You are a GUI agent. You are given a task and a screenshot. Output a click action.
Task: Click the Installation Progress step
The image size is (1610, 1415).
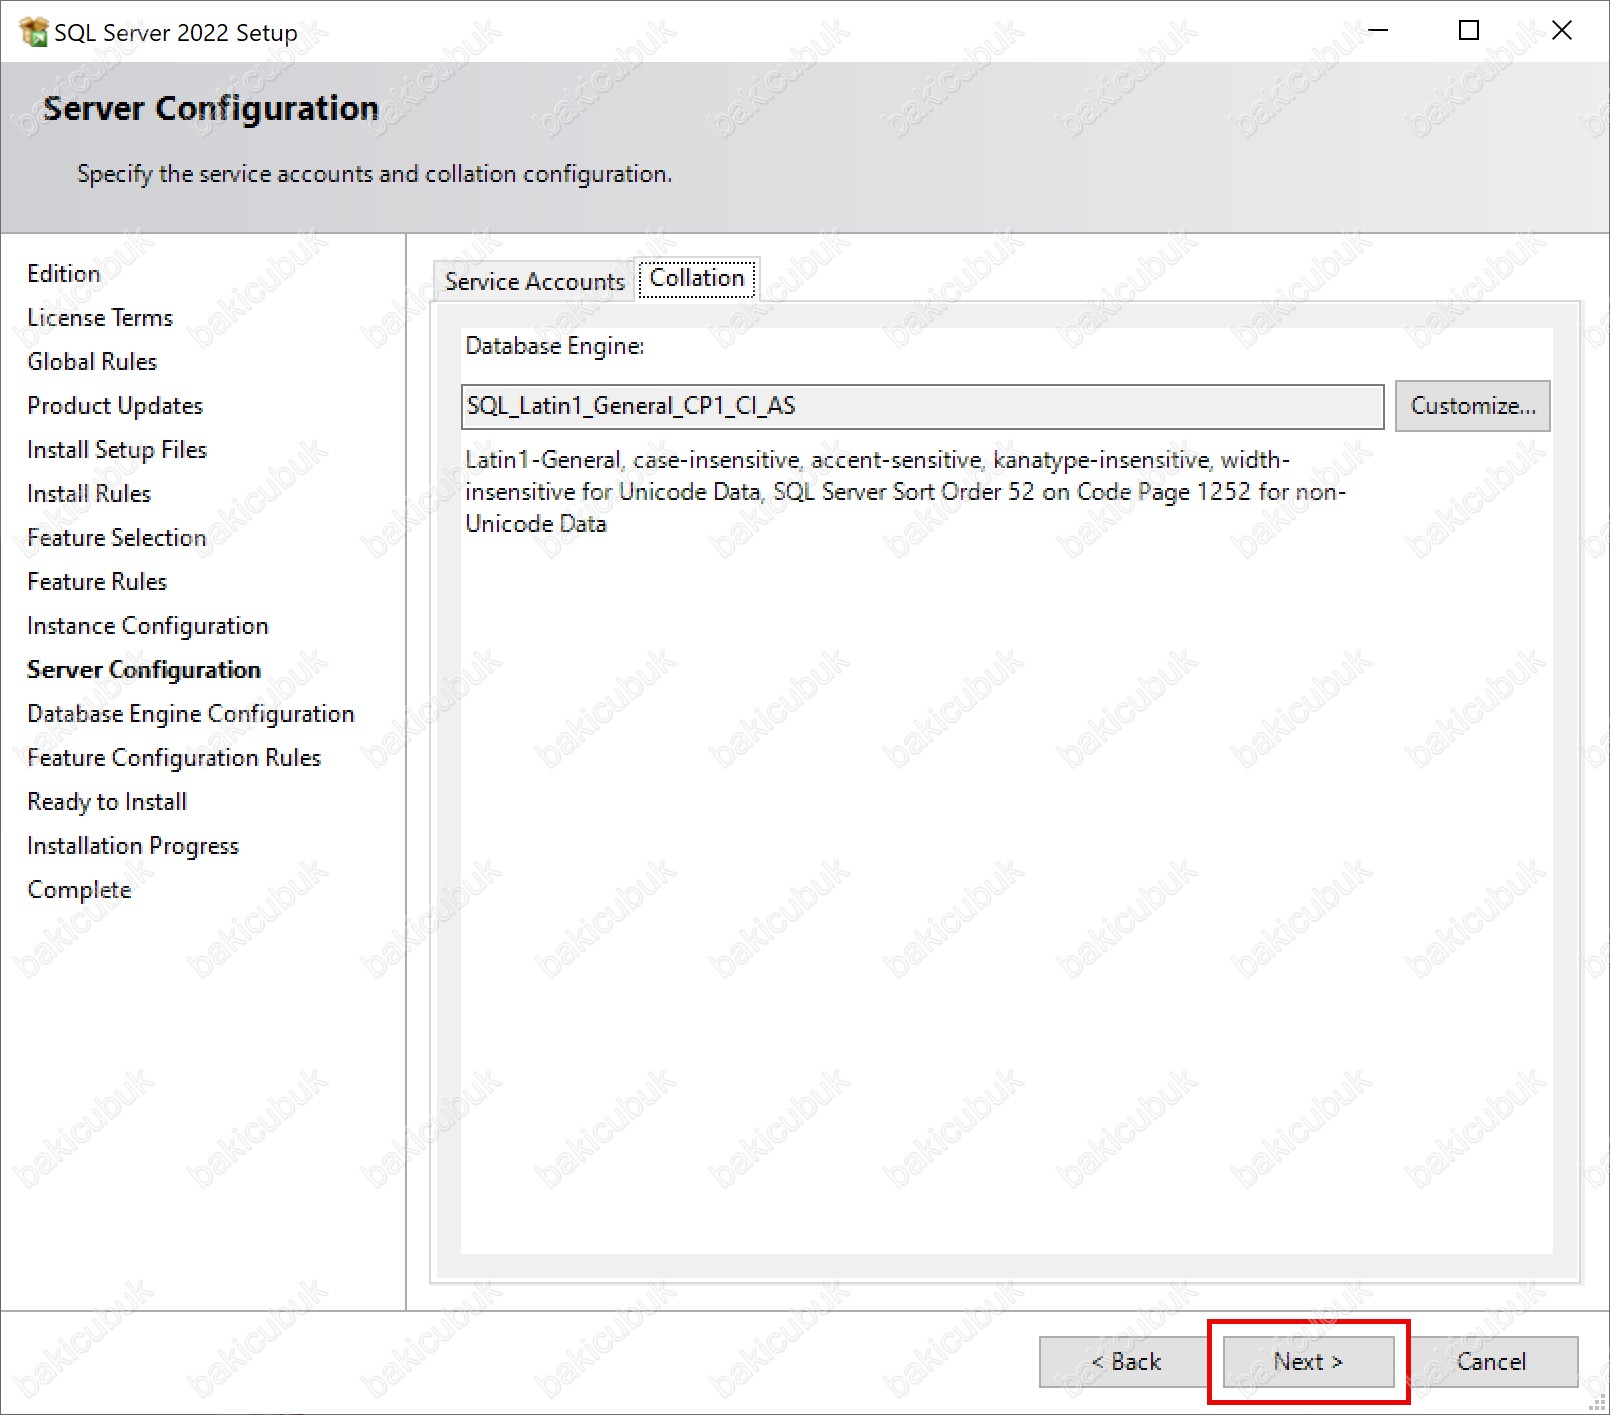tap(133, 846)
